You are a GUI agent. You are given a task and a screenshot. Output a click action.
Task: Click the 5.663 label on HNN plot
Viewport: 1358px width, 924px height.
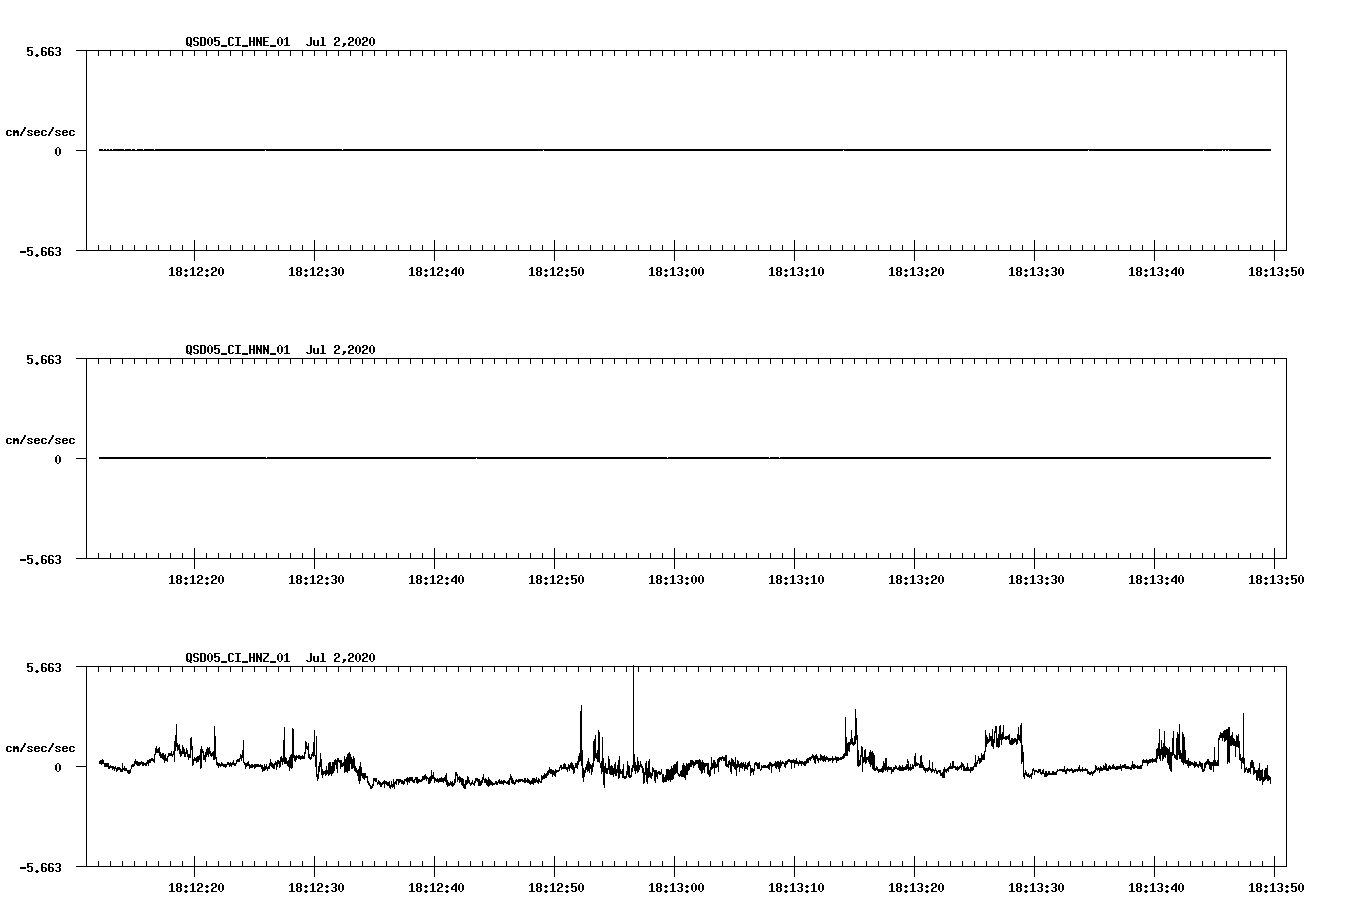pyautogui.click(x=44, y=359)
